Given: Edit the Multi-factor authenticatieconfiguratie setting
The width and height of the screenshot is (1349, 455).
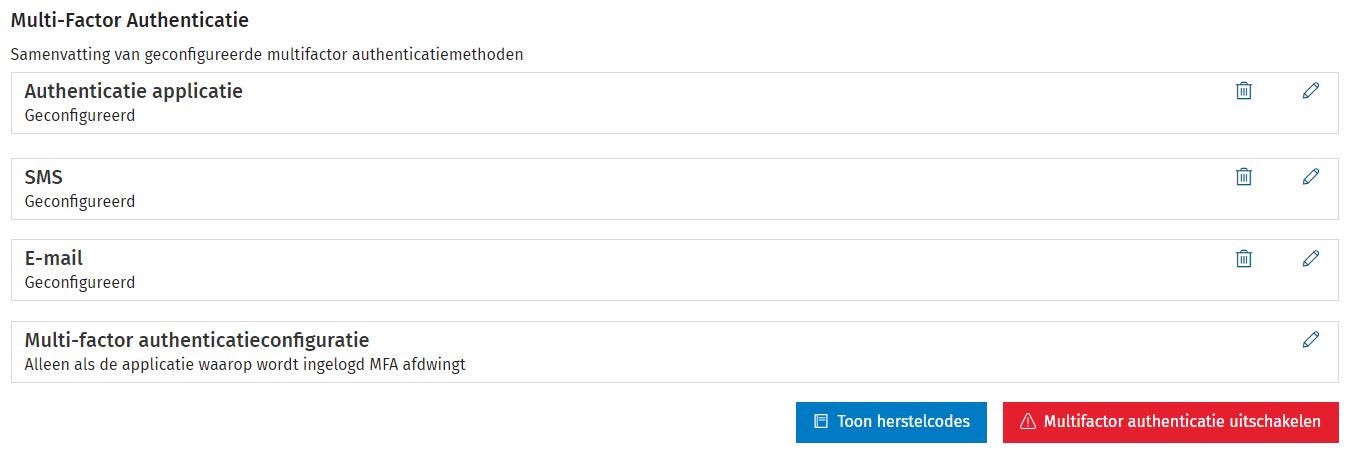Looking at the screenshot, I should (1311, 340).
